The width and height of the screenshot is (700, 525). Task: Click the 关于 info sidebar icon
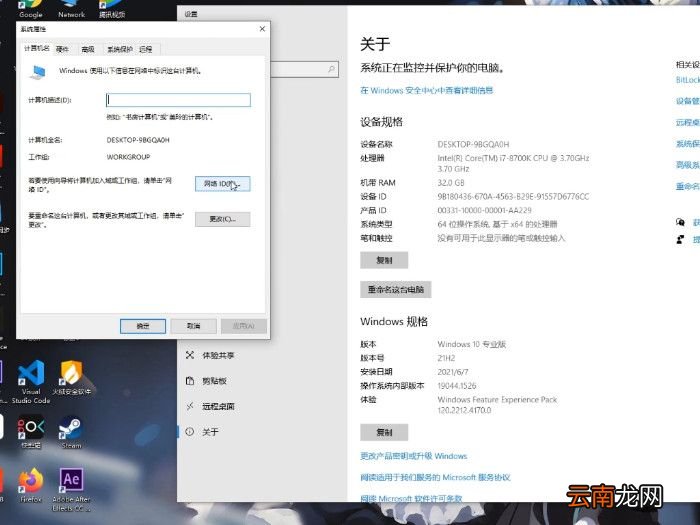(x=190, y=431)
